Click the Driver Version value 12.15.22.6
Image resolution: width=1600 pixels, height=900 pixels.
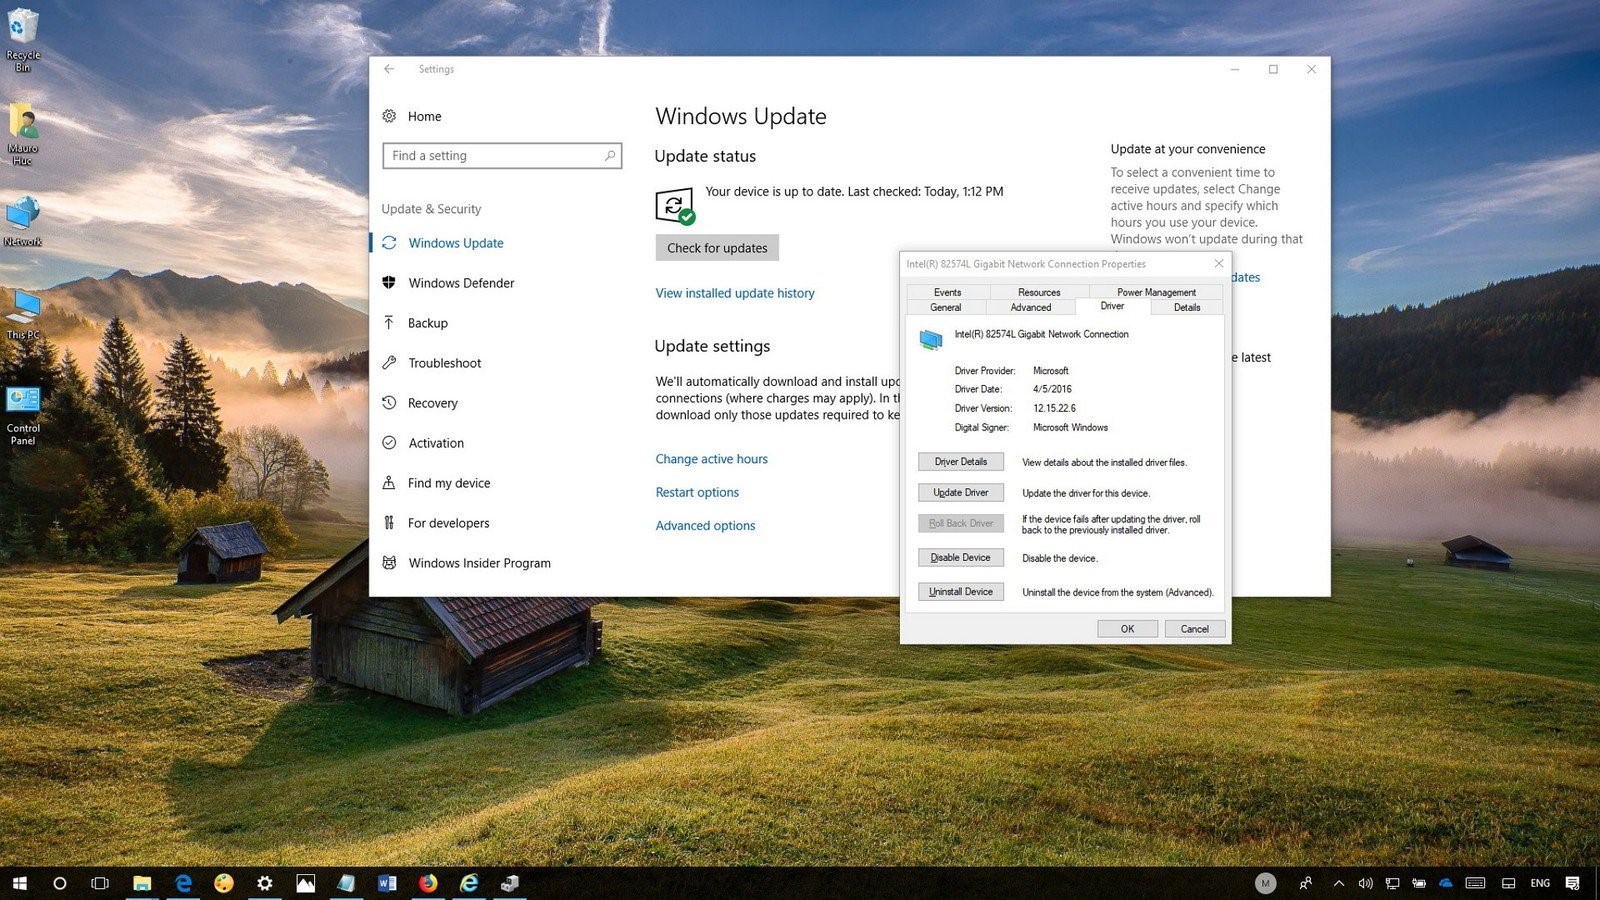pos(1054,408)
